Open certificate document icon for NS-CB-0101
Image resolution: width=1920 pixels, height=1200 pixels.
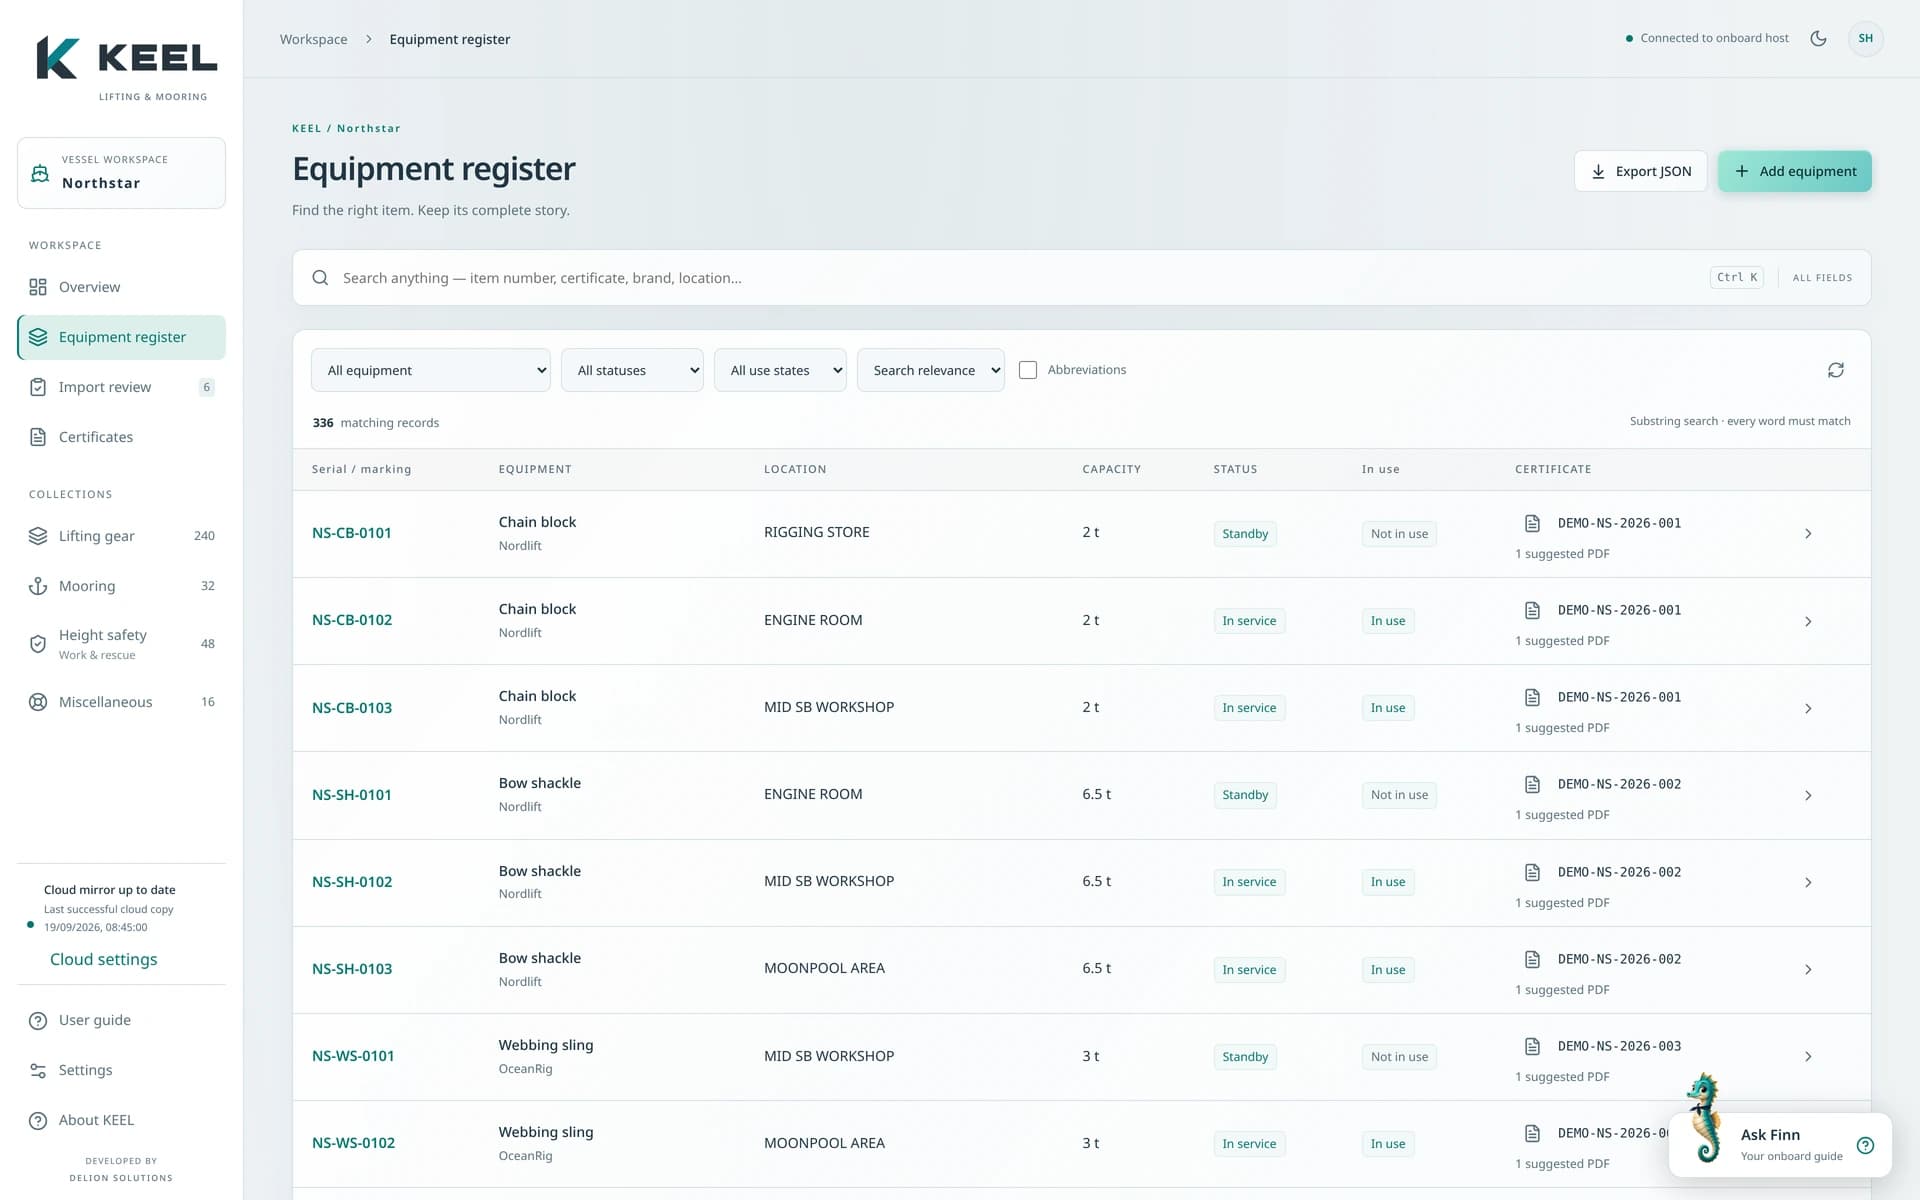pyautogui.click(x=1532, y=523)
